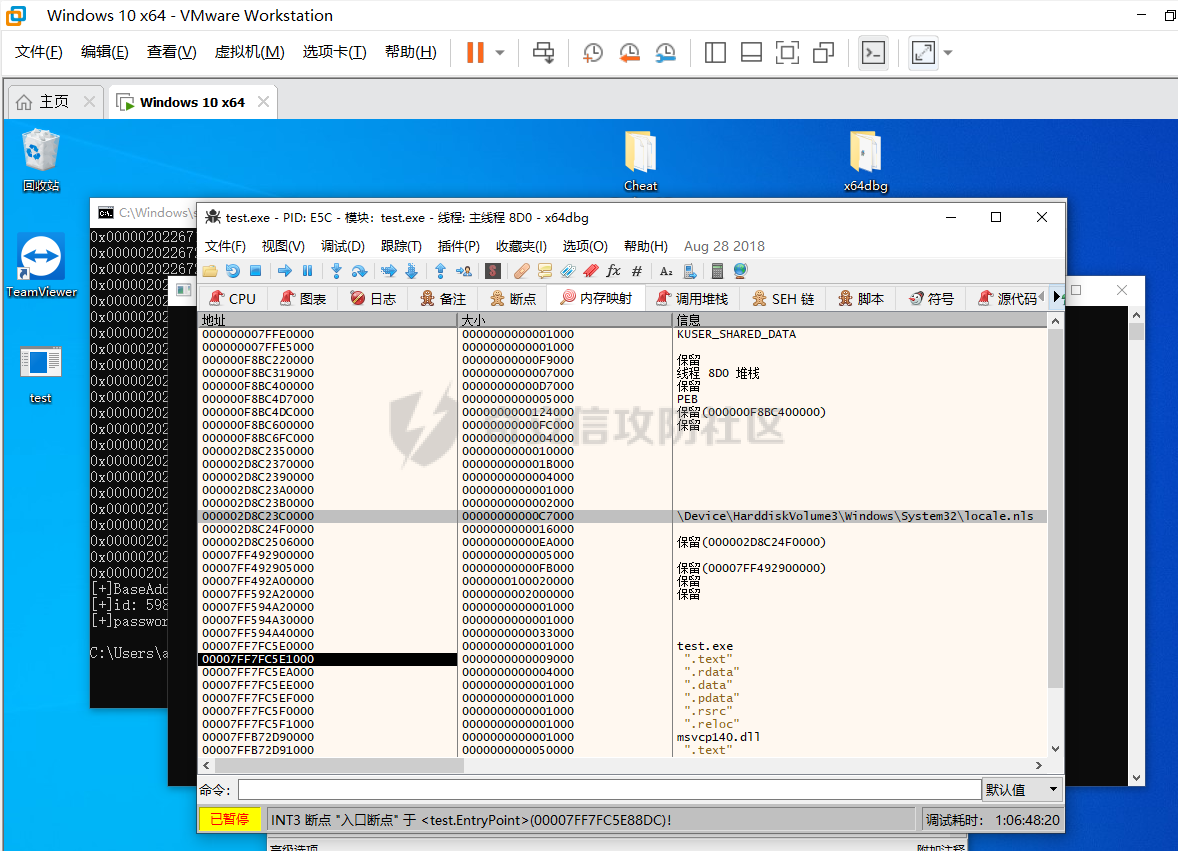
Task: Open the Labels tag icon
Action: pos(567,271)
